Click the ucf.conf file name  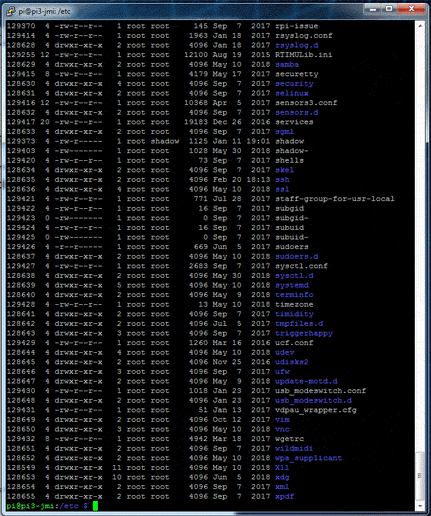(294, 343)
